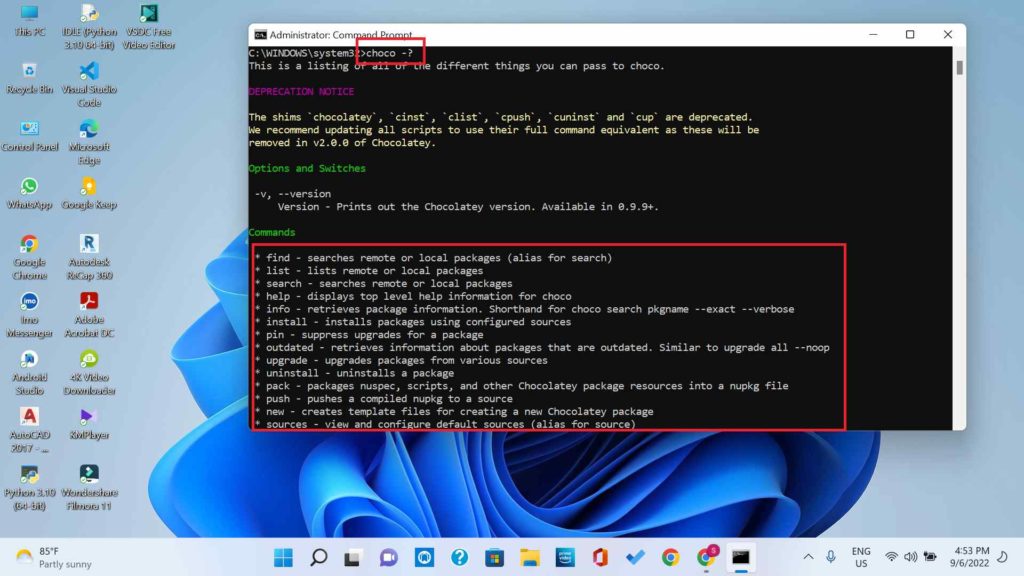Minimize the Command Prompt window
This screenshot has height=576, width=1024.
[873, 35]
